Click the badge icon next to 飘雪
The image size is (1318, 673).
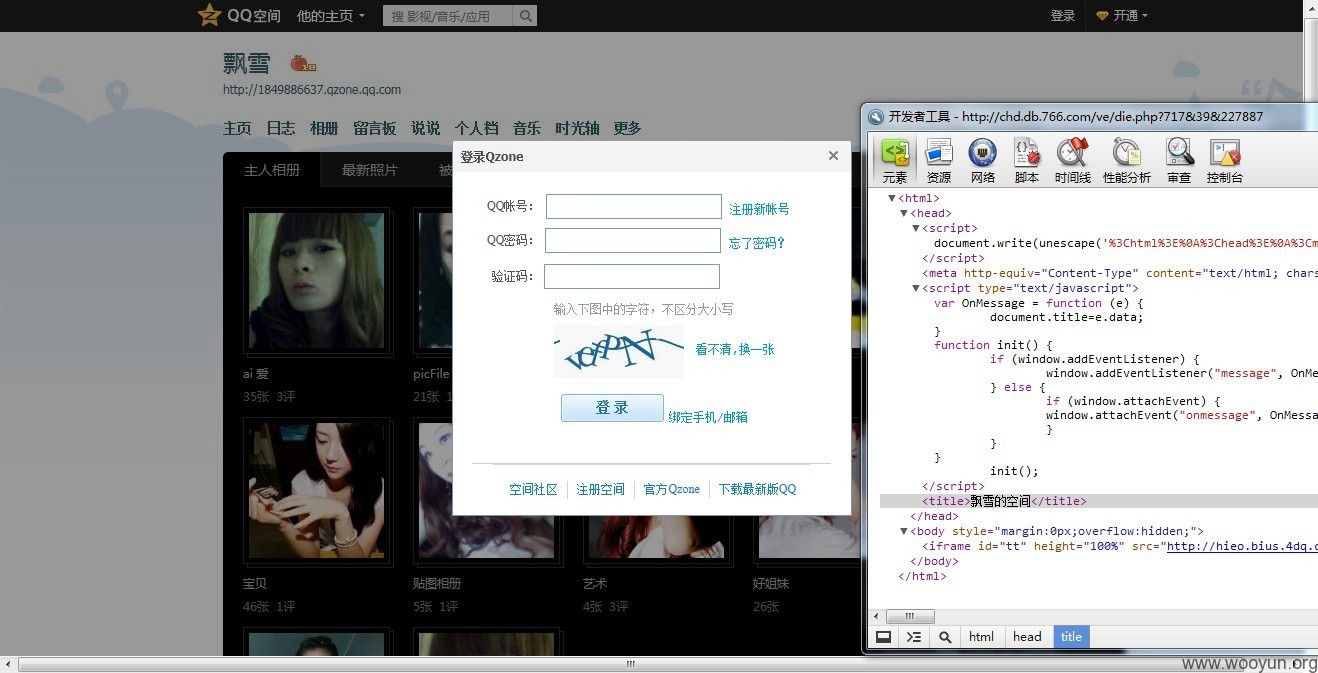click(x=303, y=63)
